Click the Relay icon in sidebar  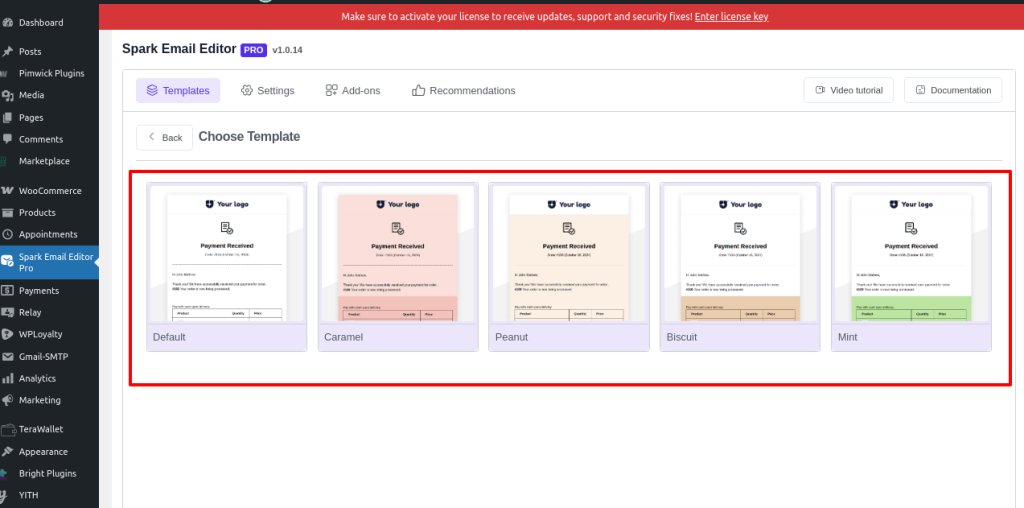[x=7, y=312]
